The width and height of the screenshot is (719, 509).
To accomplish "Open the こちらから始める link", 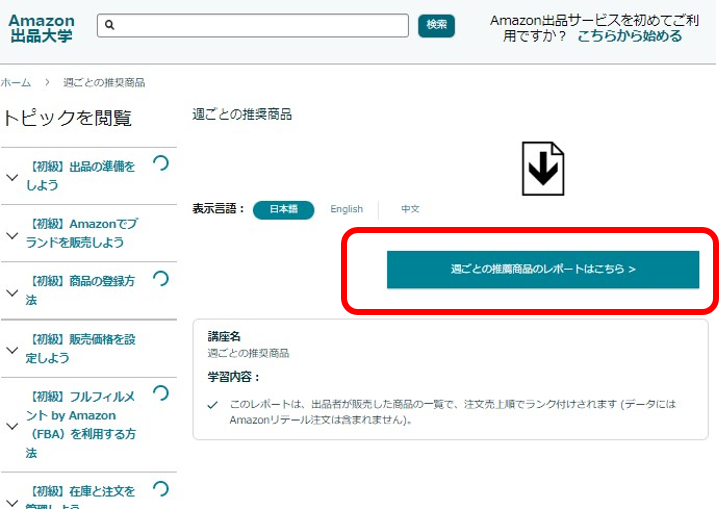I will pyautogui.click(x=629, y=36).
